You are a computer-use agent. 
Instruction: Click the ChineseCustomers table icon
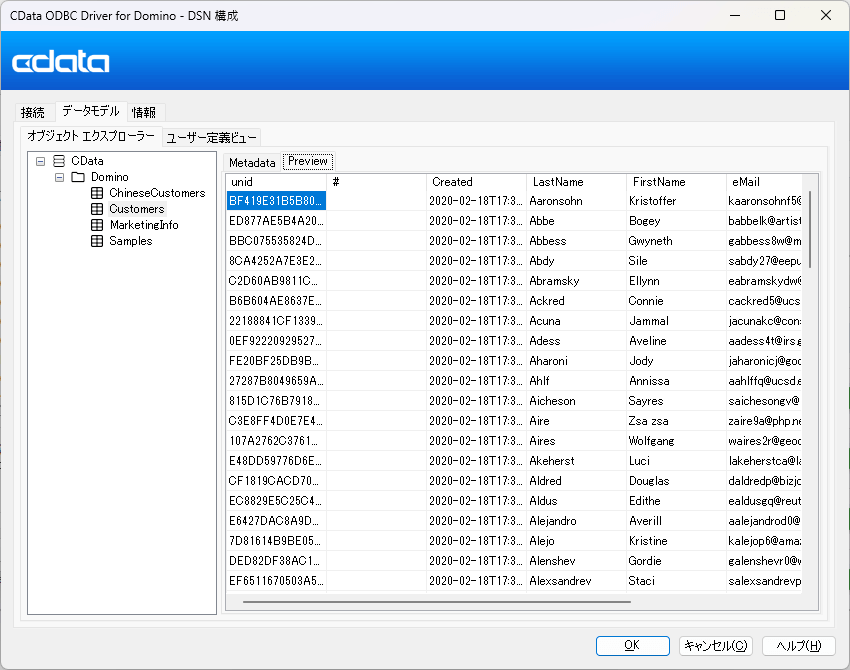[97, 193]
